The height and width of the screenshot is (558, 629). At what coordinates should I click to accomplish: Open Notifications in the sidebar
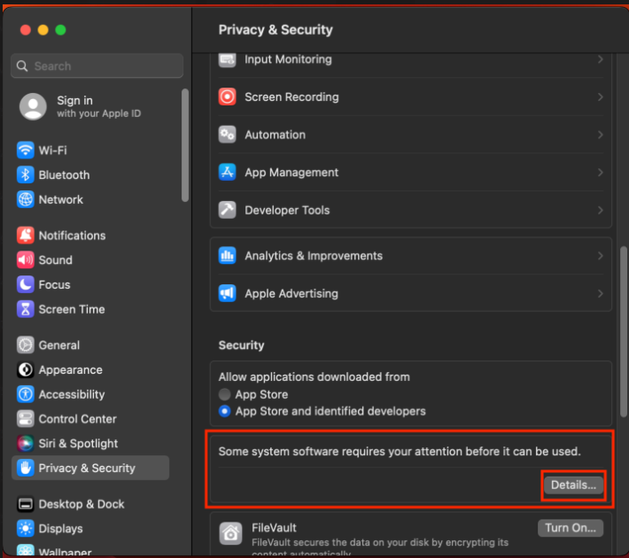click(x=71, y=236)
